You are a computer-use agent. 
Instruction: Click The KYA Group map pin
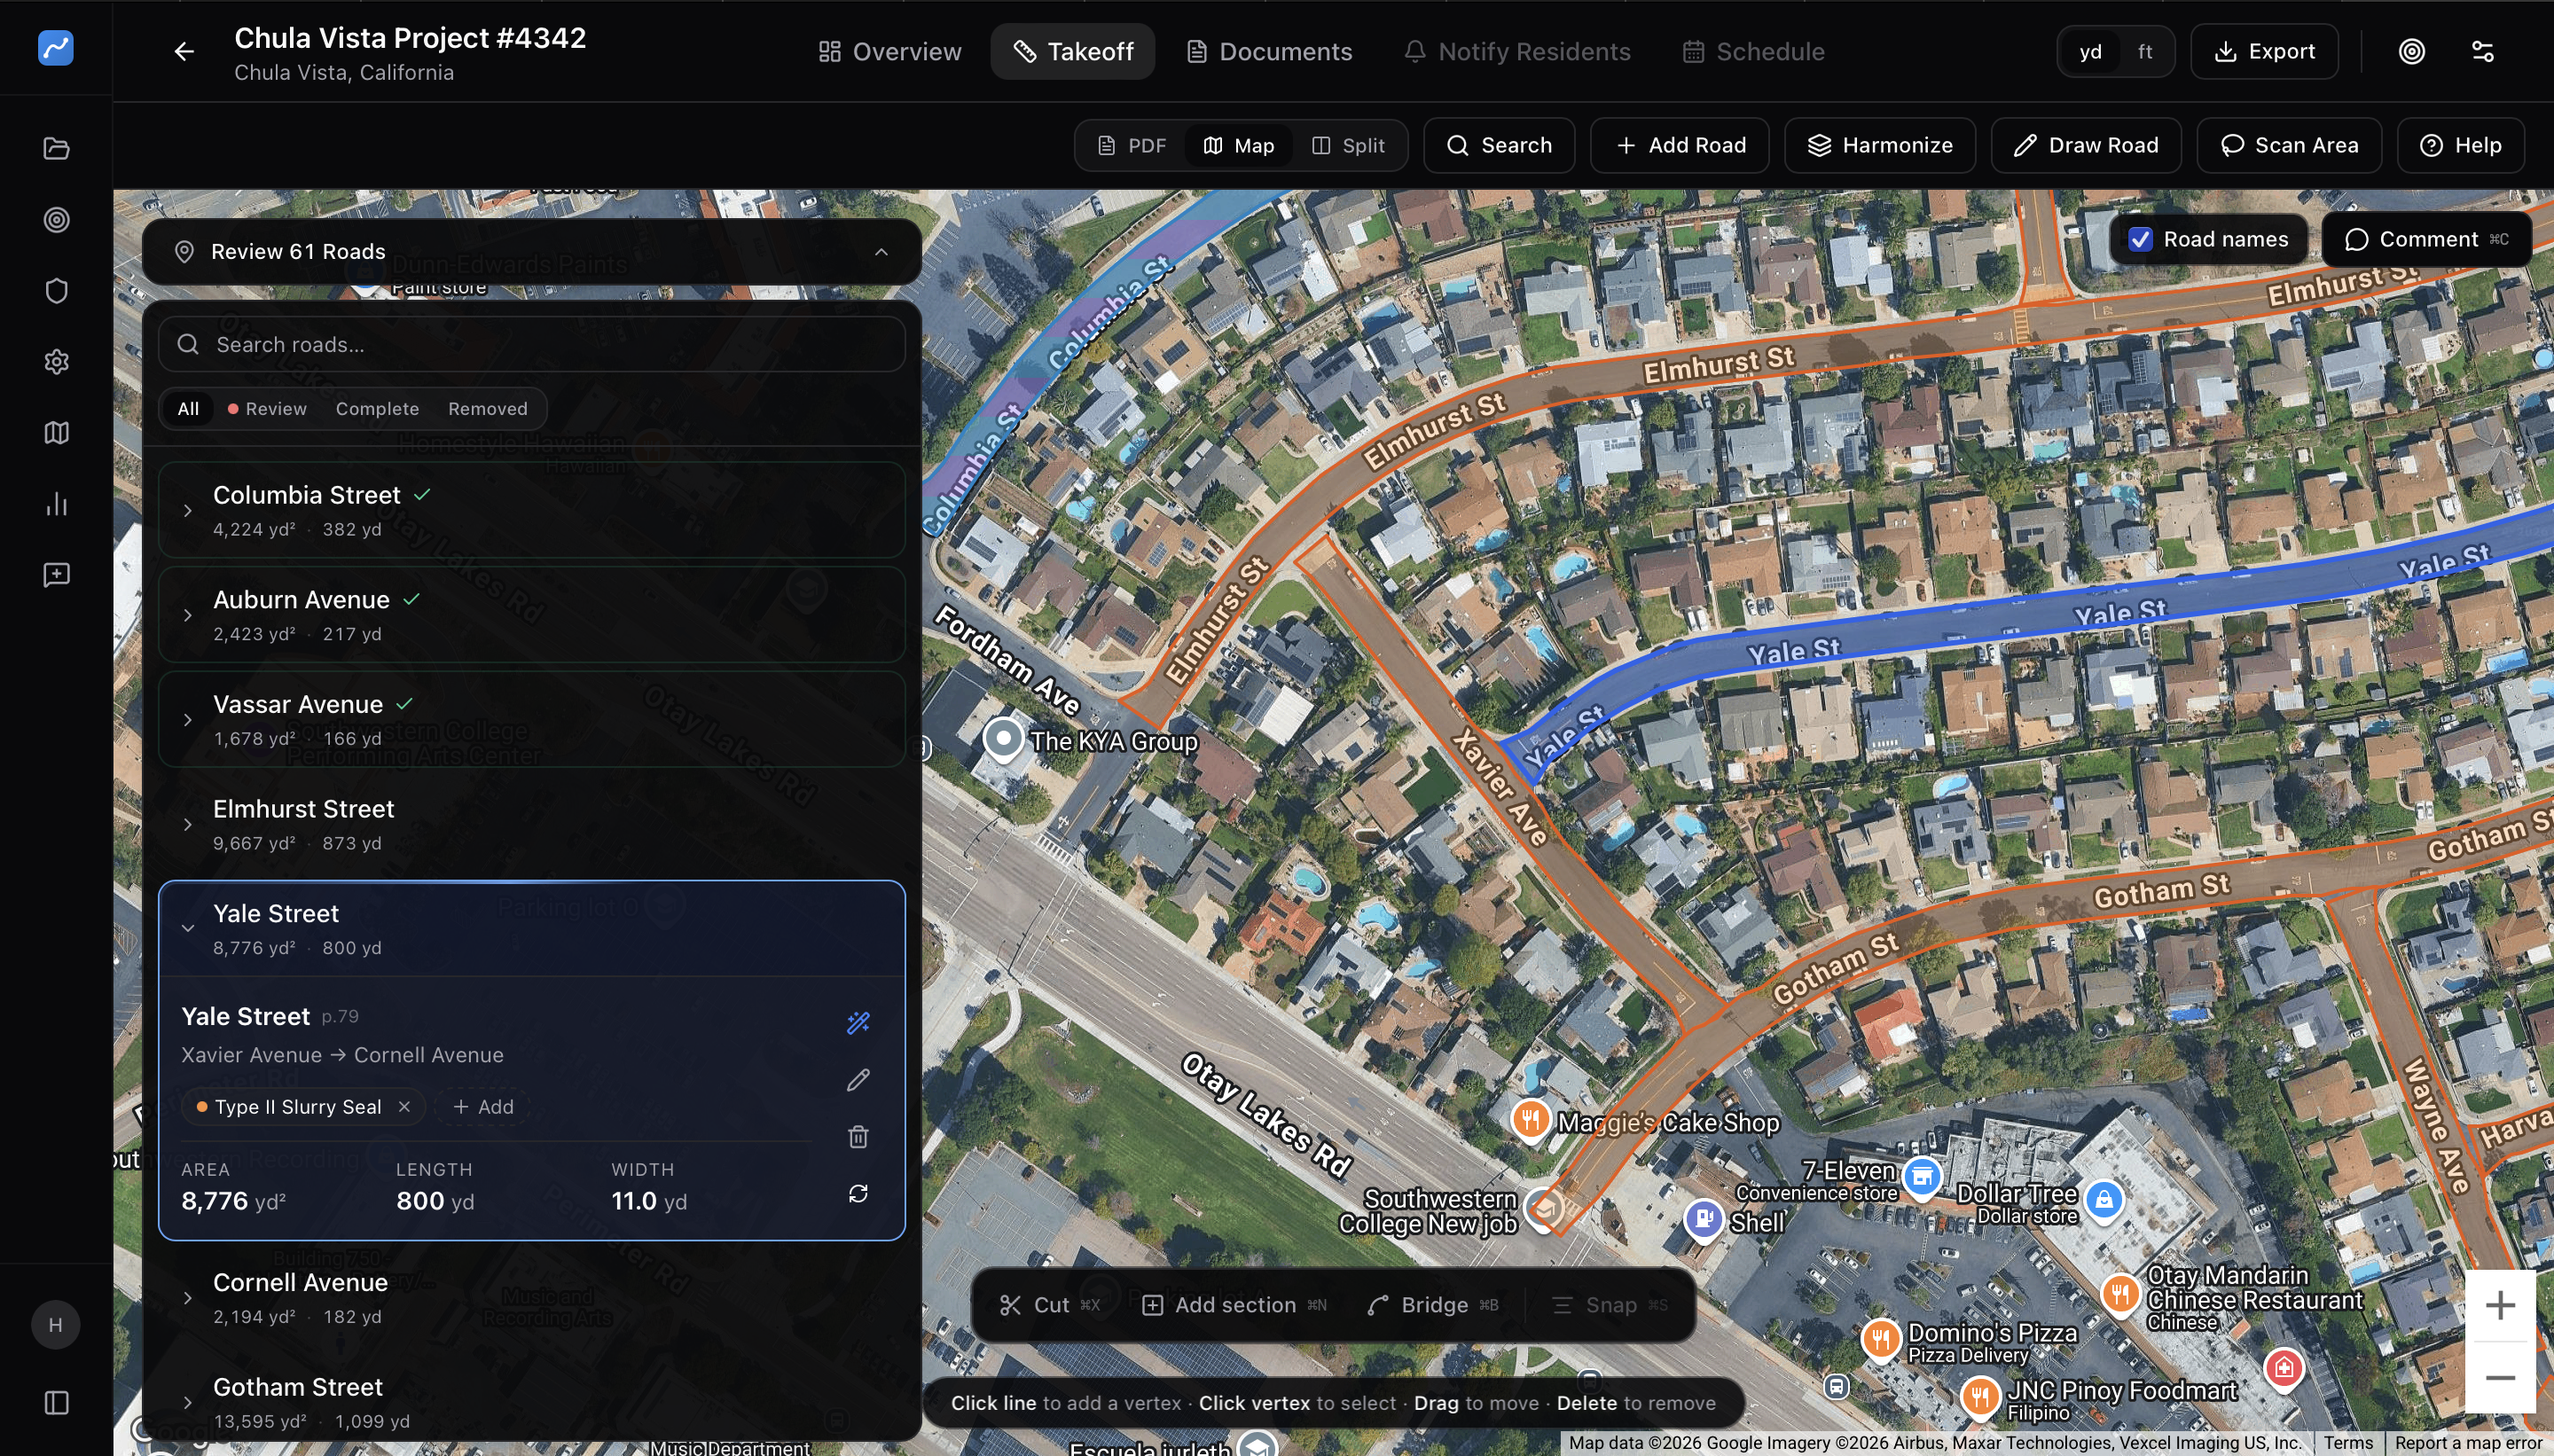[x=1002, y=741]
